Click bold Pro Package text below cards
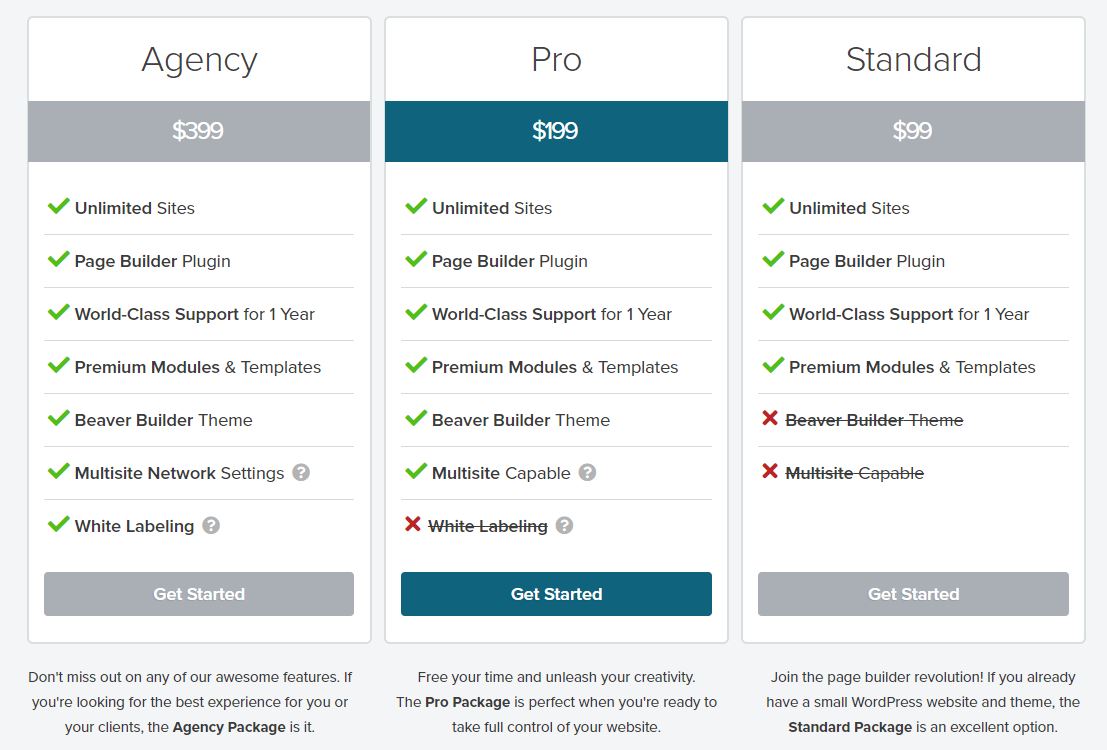Screen dimensions: 1107x750 pyautogui.click(x=467, y=702)
